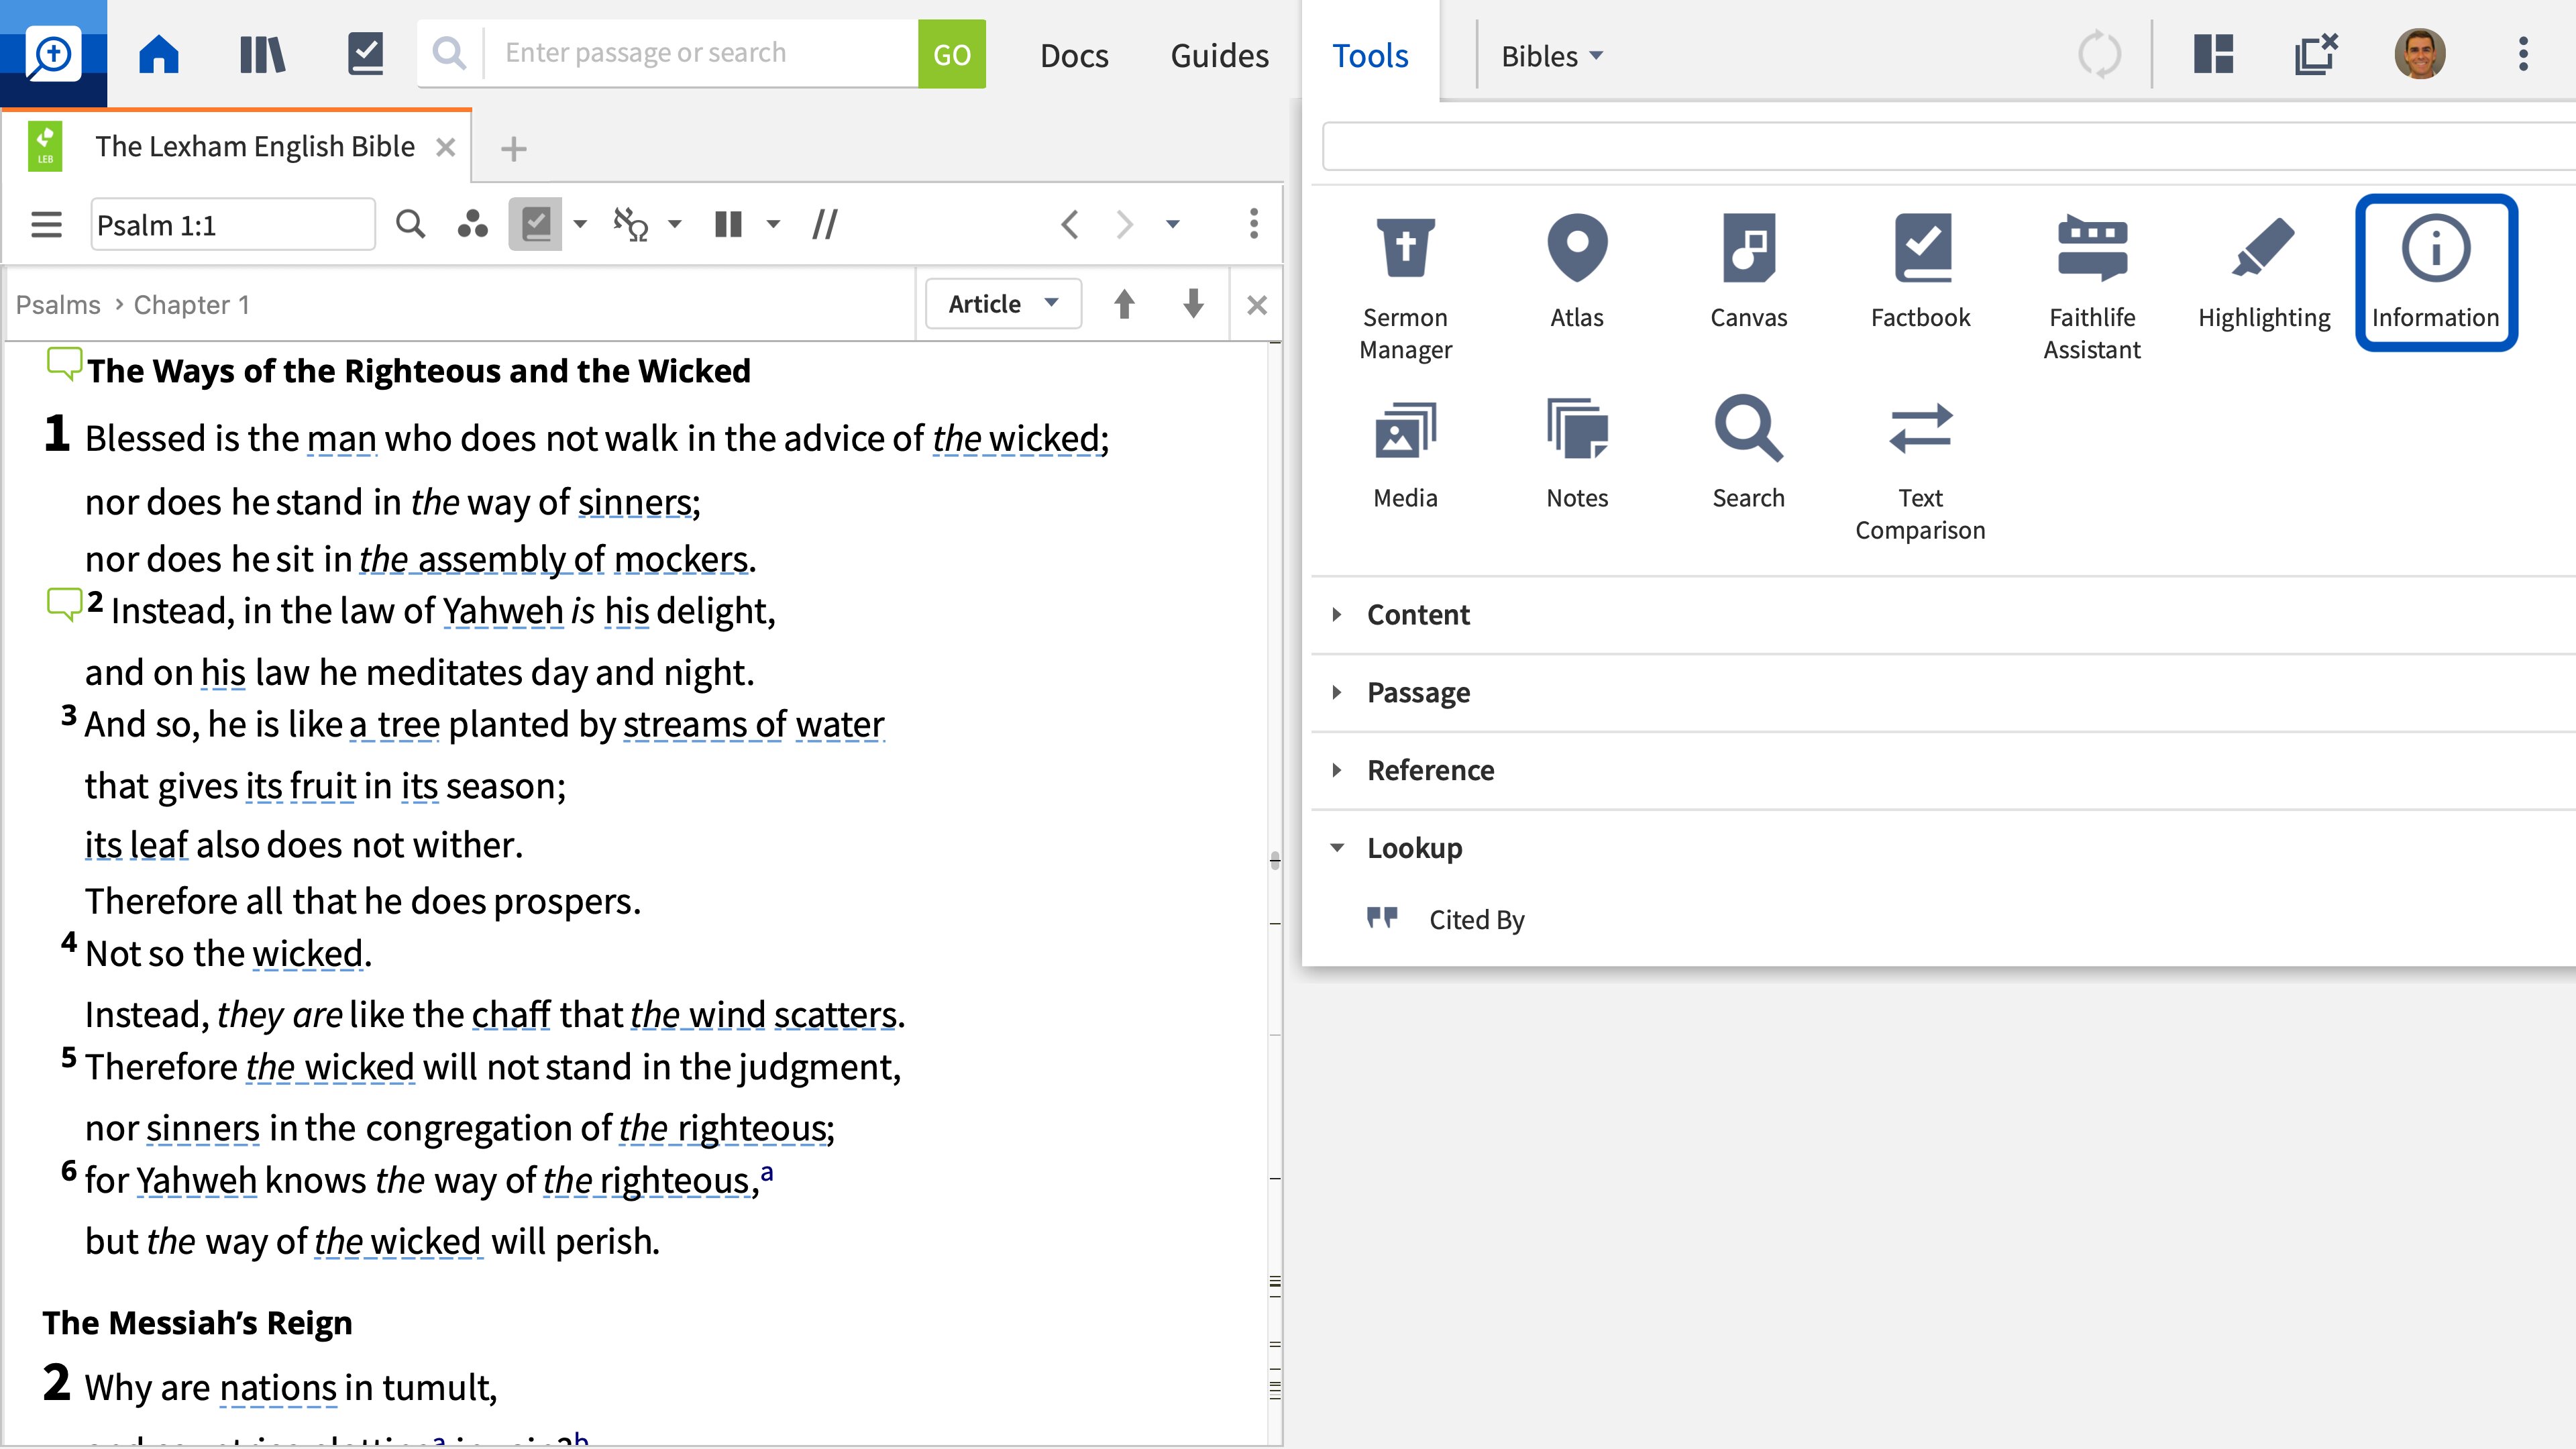Click the green GO button
Viewport: 2576px width, 1449px height.
951,54
